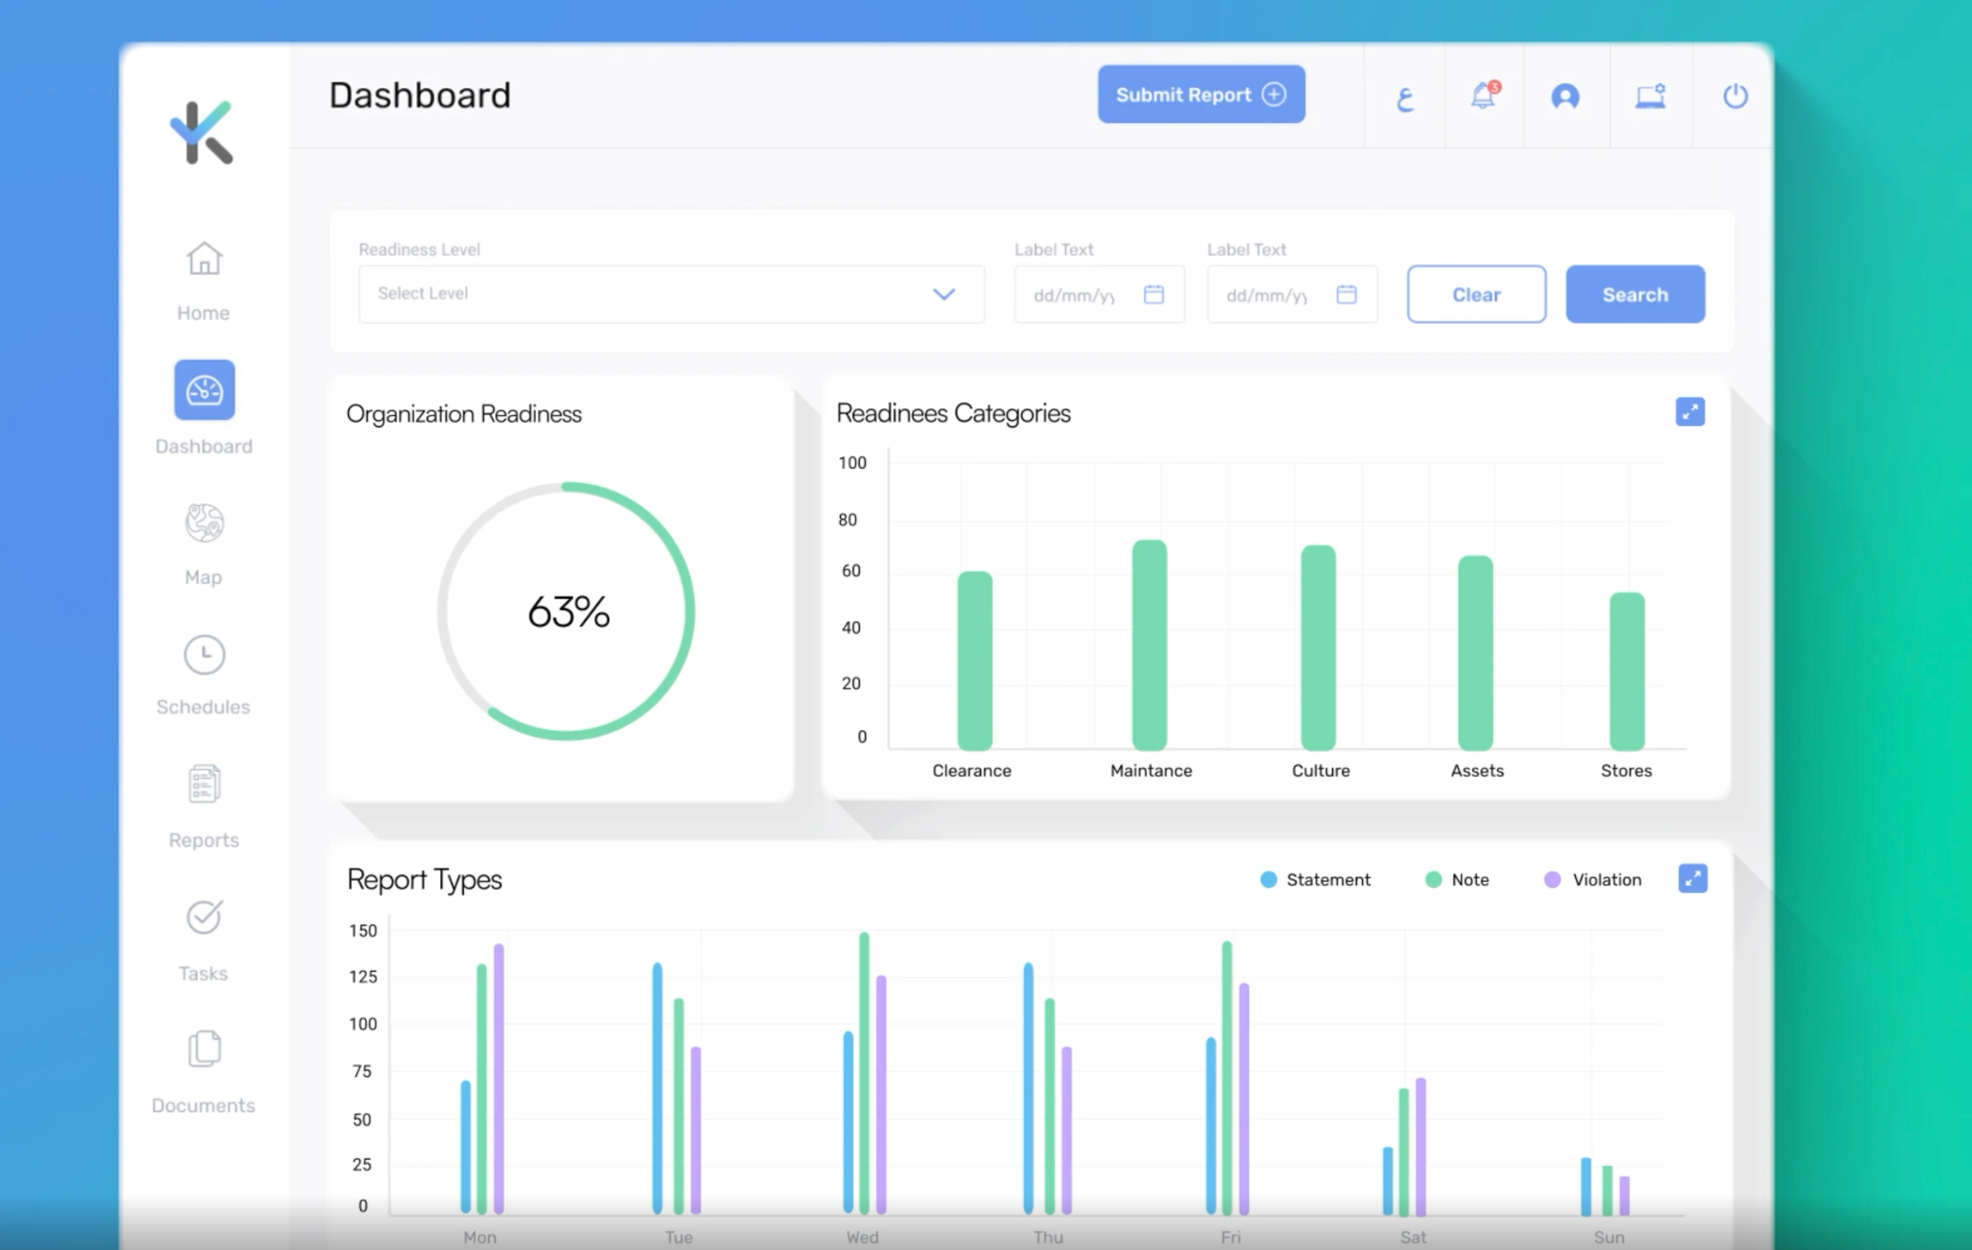Screen dimensions: 1972x1250
Task: Open notifications via the bell icon
Action: (x=1483, y=95)
